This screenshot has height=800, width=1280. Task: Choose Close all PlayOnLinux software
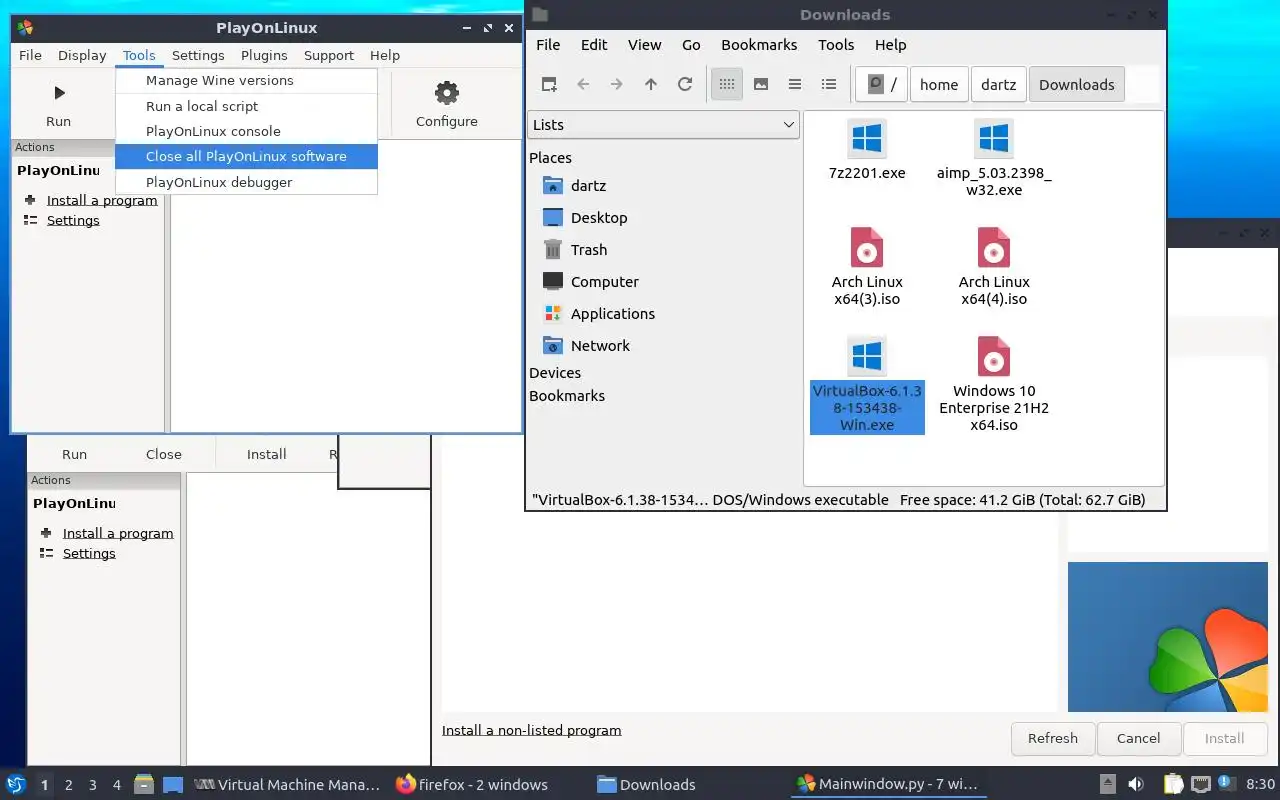[246, 157]
